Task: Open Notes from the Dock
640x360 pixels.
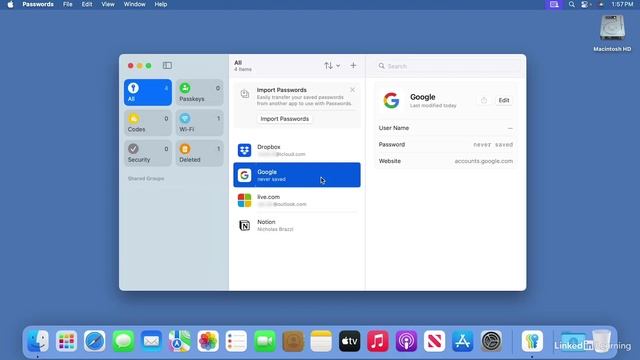Action: click(x=321, y=341)
